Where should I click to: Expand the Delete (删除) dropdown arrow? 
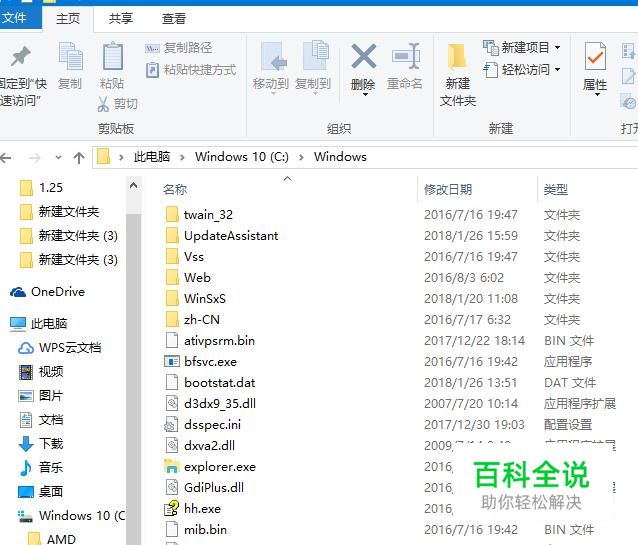click(x=365, y=95)
